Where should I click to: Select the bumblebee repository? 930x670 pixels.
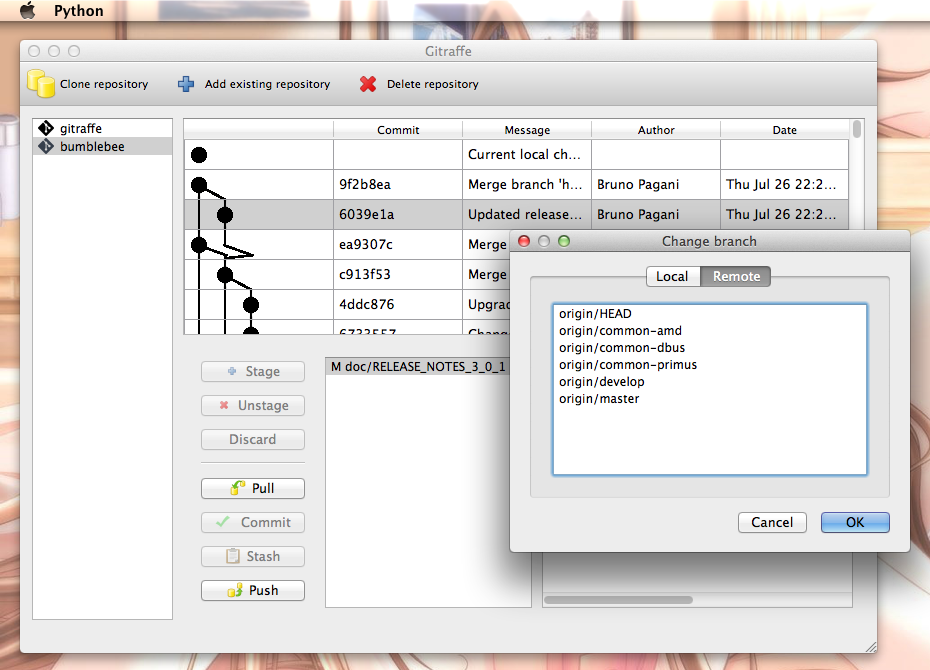pyautogui.click(x=103, y=146)
